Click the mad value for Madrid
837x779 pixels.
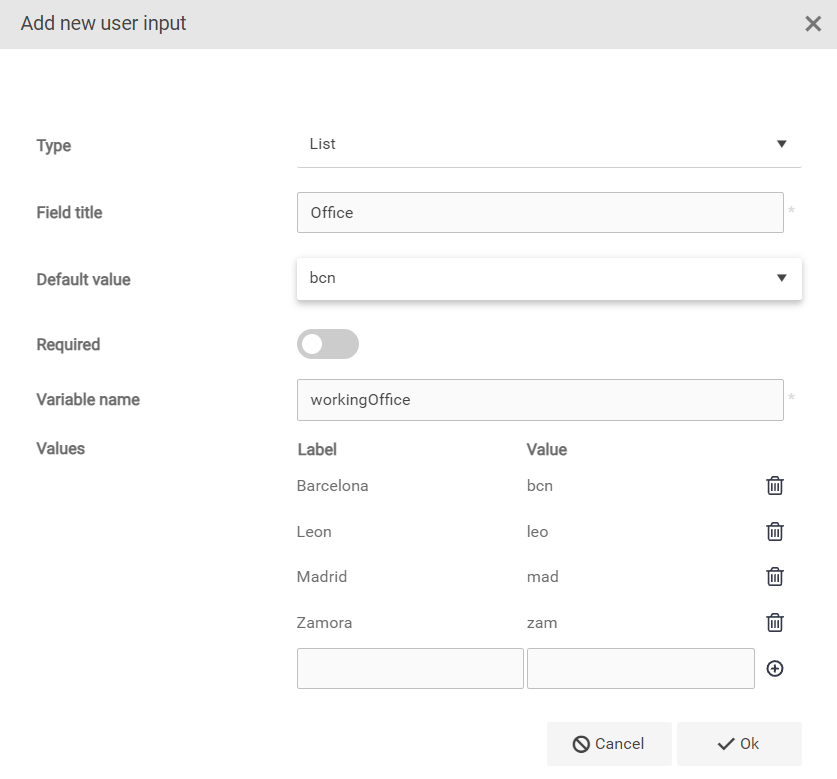tap(542, 577)
